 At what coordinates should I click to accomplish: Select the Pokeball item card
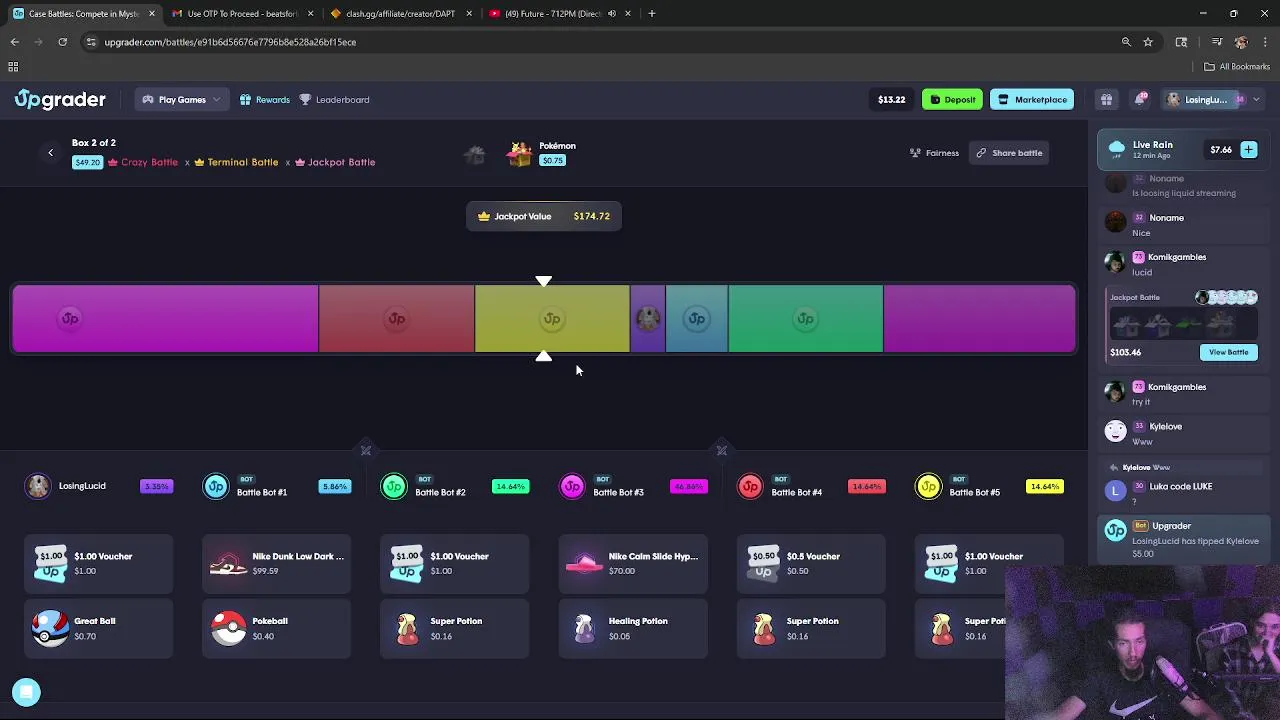(276, 628)
